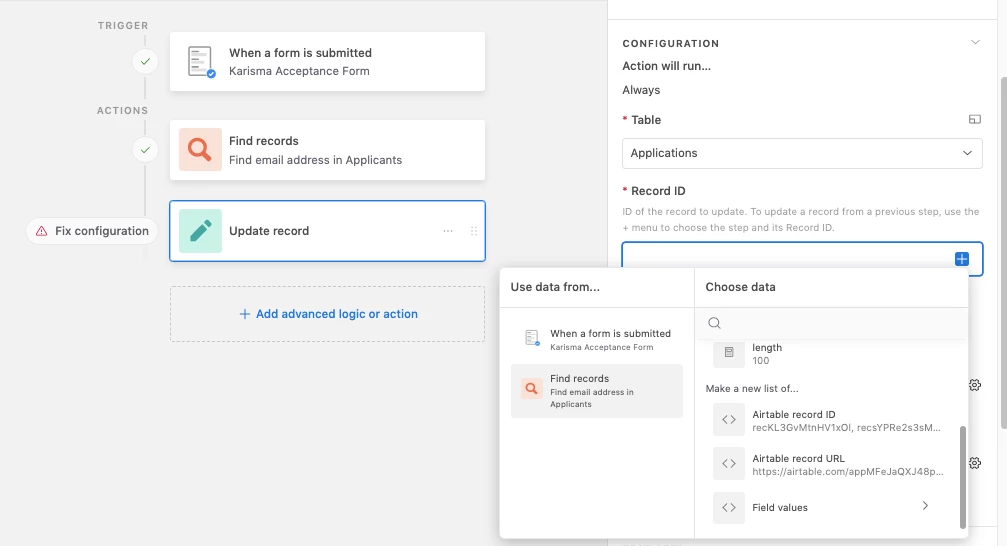Click the Find records icon in Use data from
1007x546 pixels.
click(x=532, y=388)
